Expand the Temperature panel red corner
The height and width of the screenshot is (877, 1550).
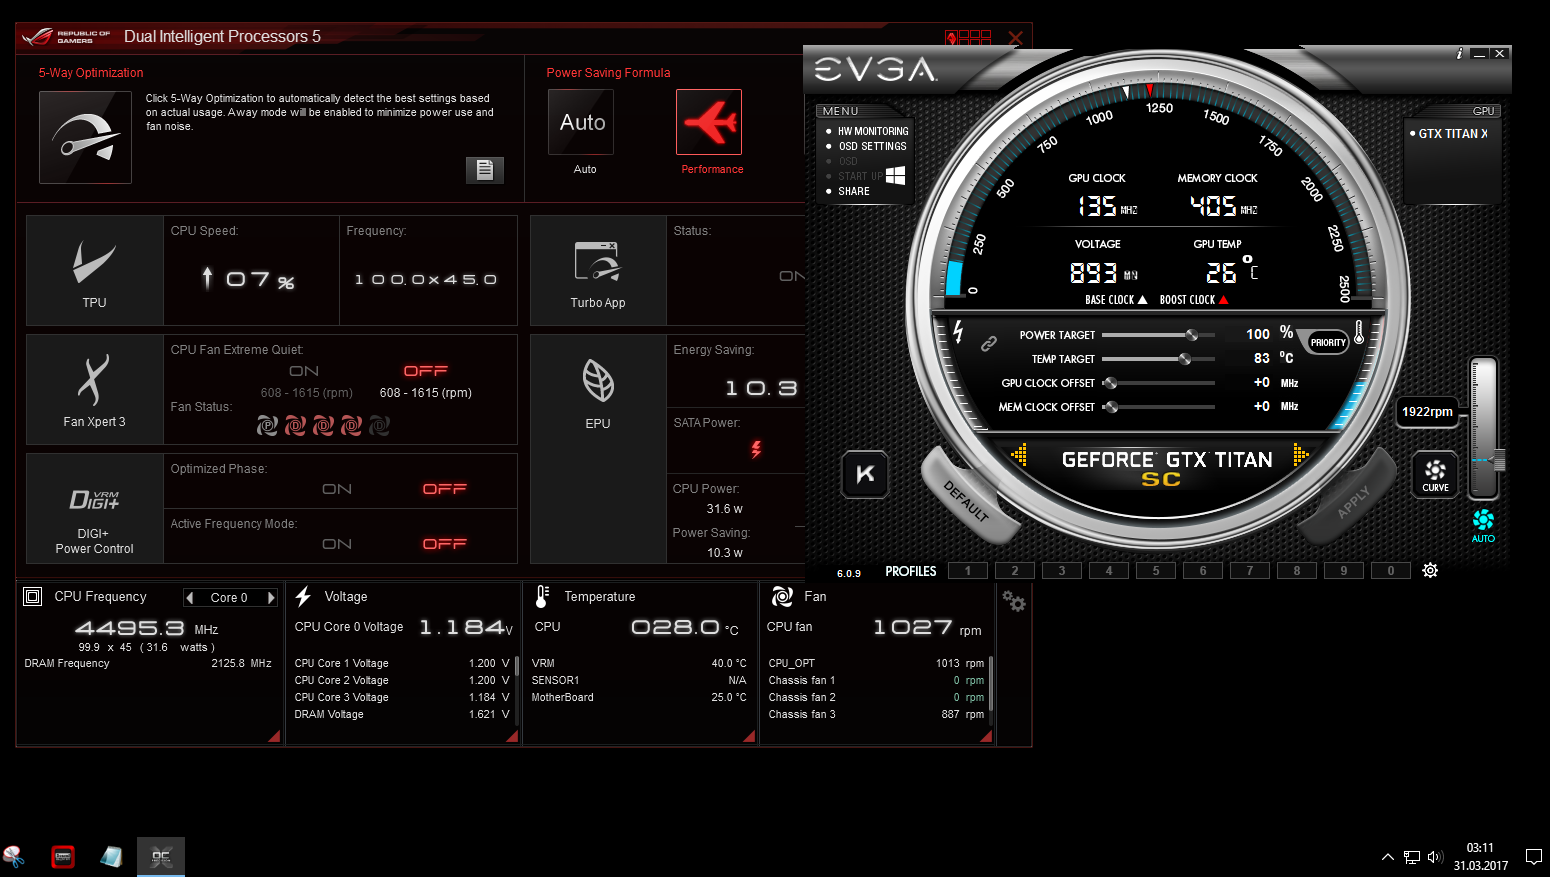[749, 736]
